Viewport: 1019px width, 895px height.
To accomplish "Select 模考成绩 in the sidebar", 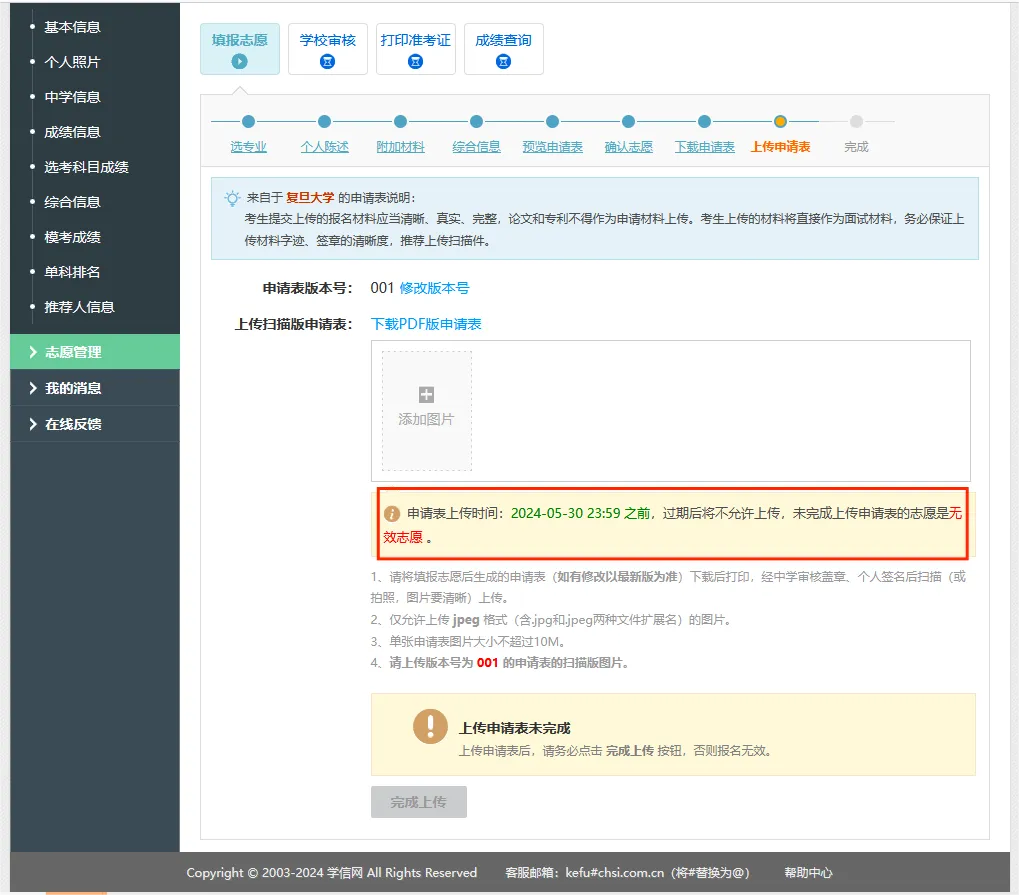I will [72, 237].
